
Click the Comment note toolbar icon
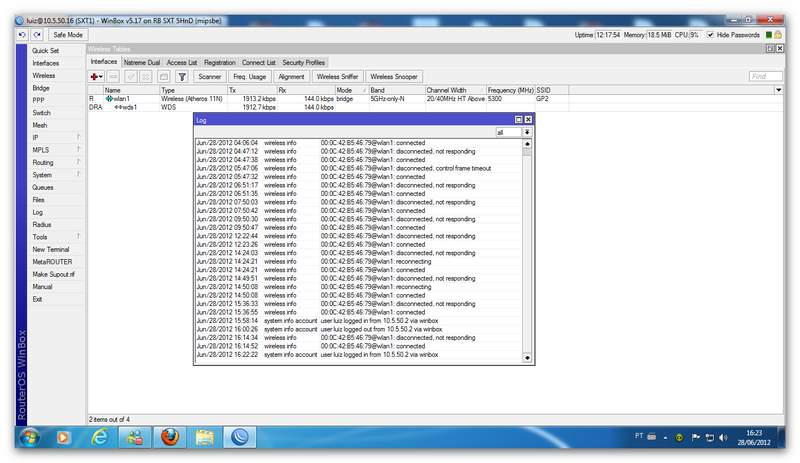click(x=164, y=77)
